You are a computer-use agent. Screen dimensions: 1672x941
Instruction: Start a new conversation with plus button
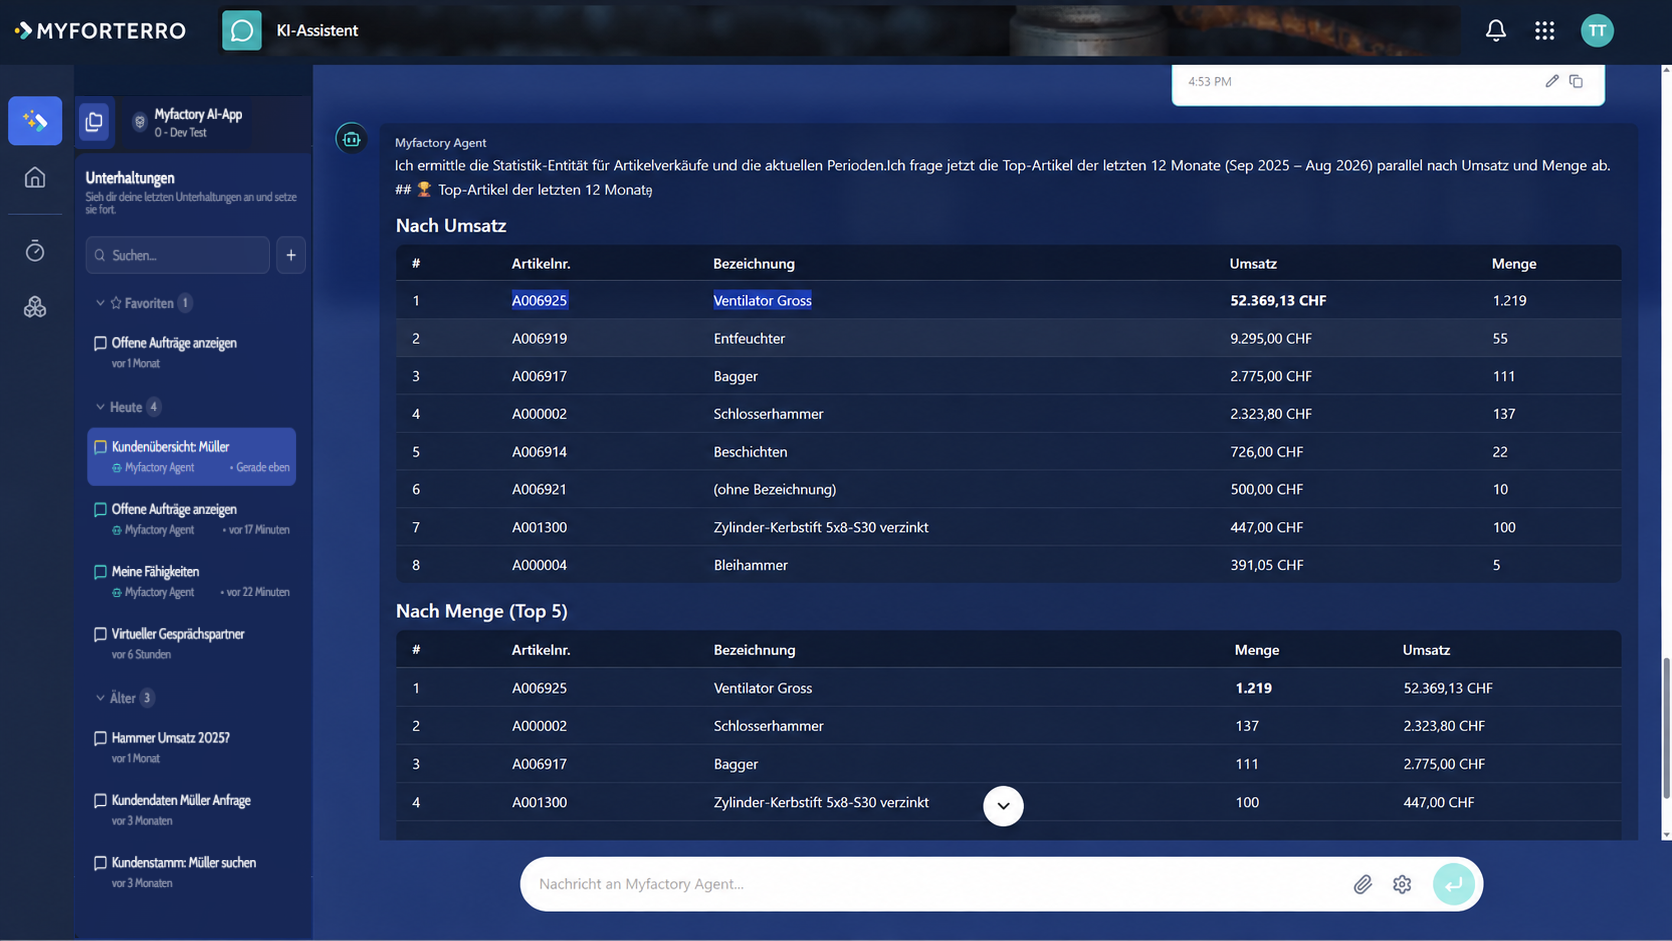coord(291,255)
